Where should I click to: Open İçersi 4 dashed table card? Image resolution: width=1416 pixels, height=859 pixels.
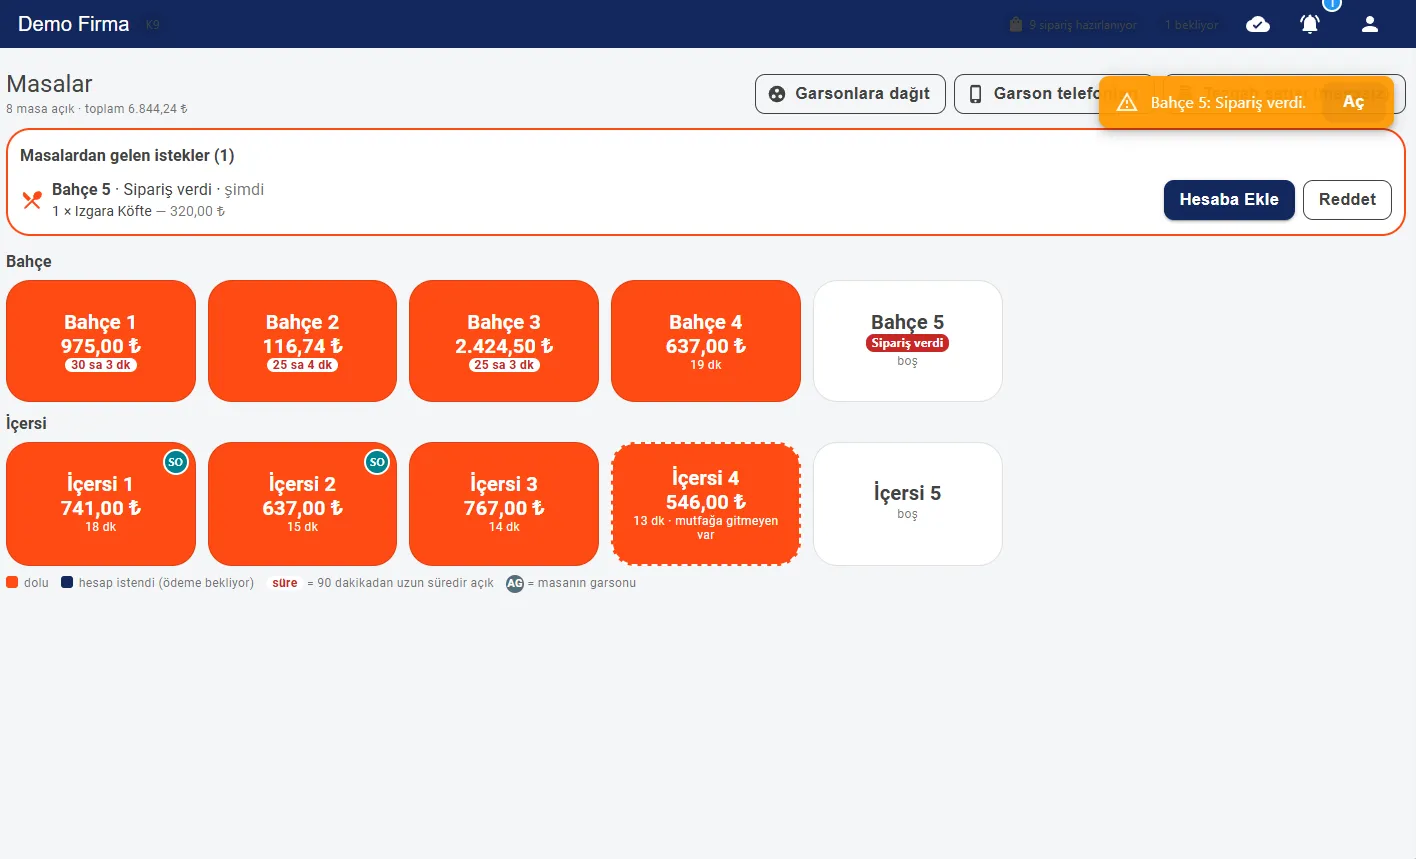tap(706, 504)
